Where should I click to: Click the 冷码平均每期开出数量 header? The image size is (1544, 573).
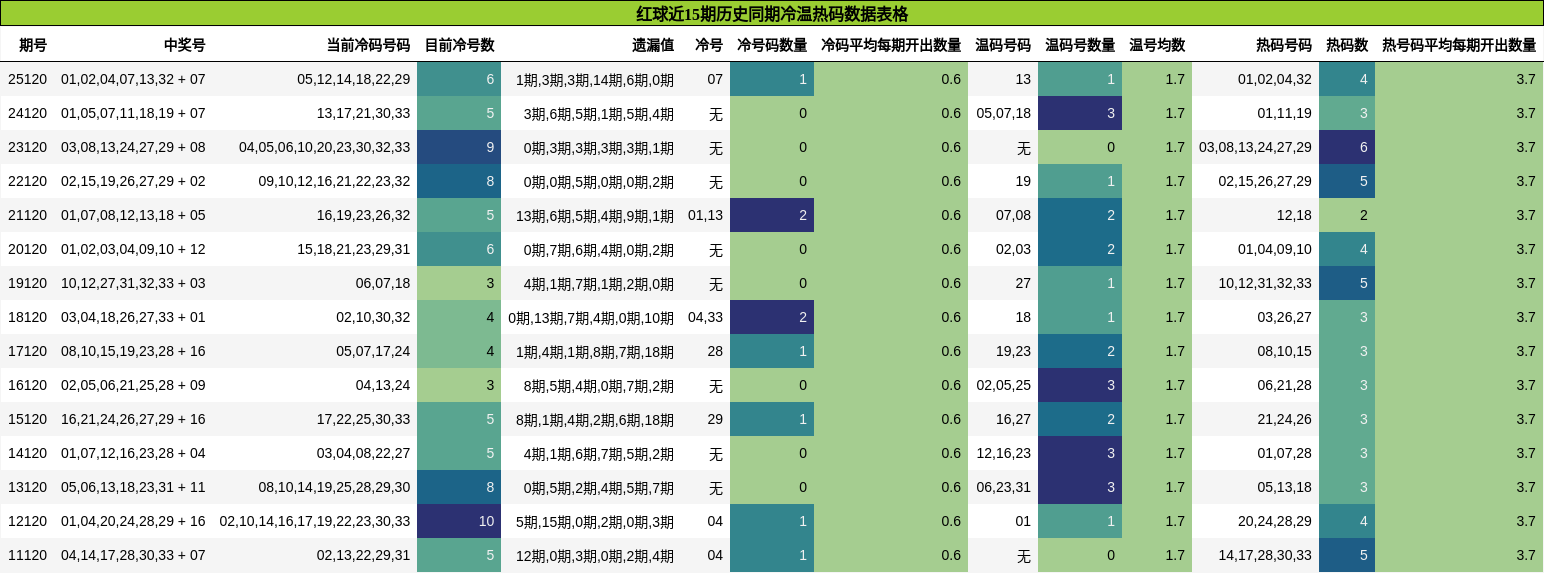pyautogui.click(x=891, y=45)
